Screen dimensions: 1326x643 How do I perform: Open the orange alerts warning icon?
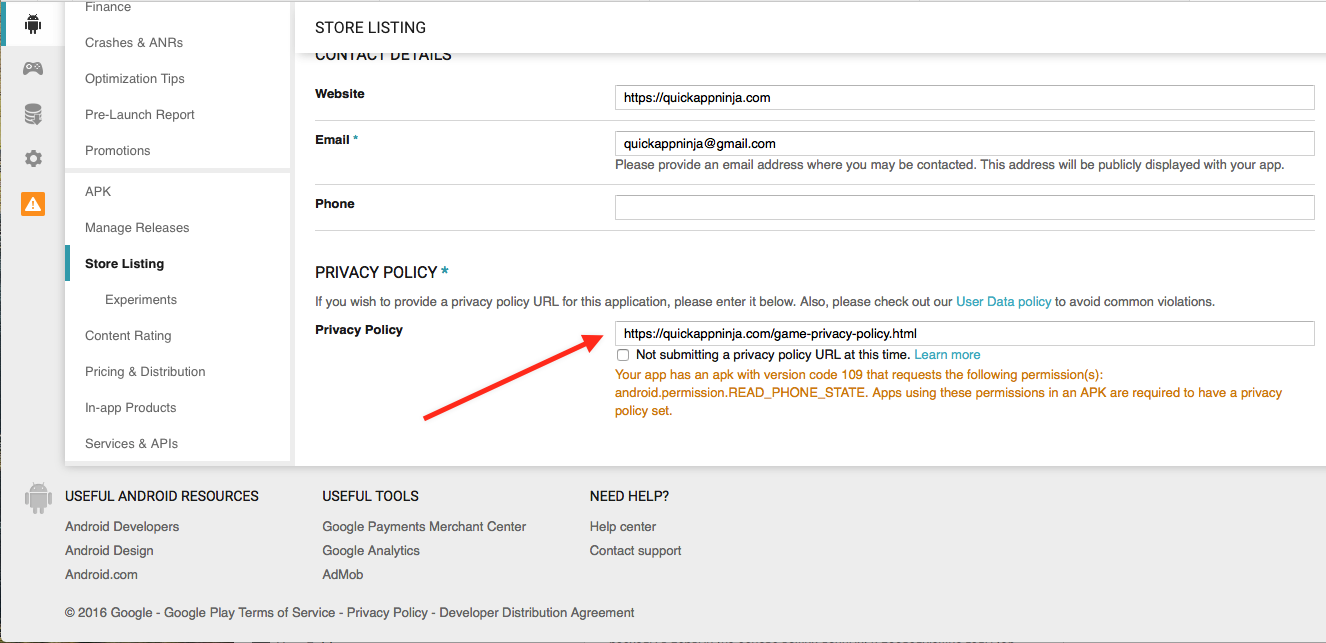(x=33, y=203)
